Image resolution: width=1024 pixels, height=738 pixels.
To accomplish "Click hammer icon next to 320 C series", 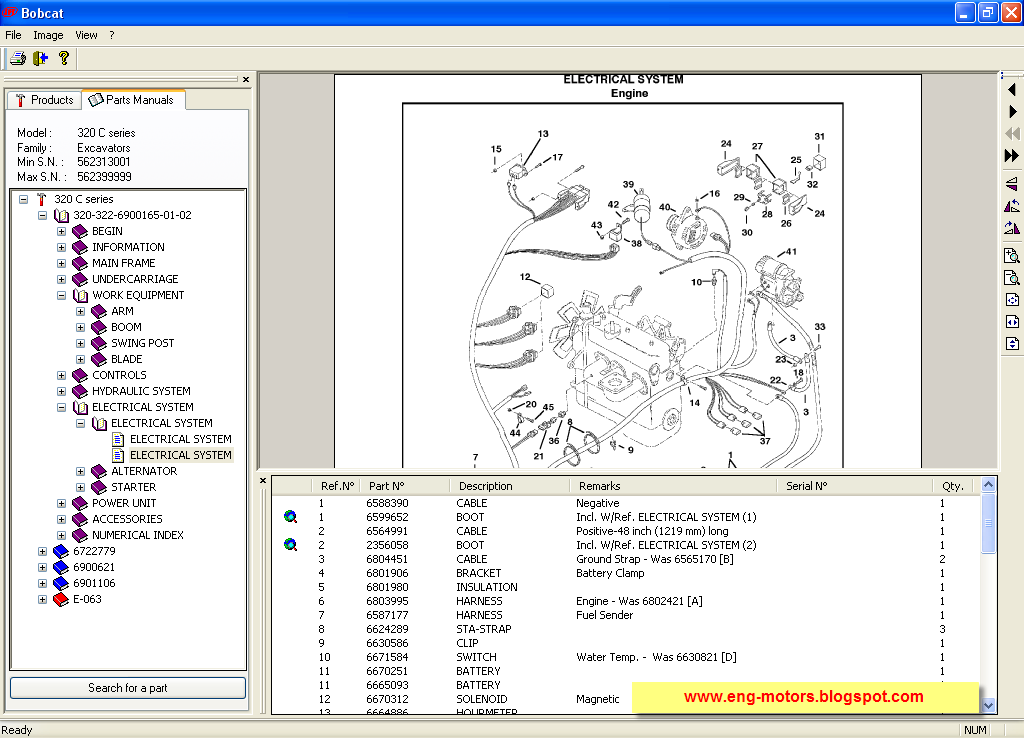I will pos(42,199).
